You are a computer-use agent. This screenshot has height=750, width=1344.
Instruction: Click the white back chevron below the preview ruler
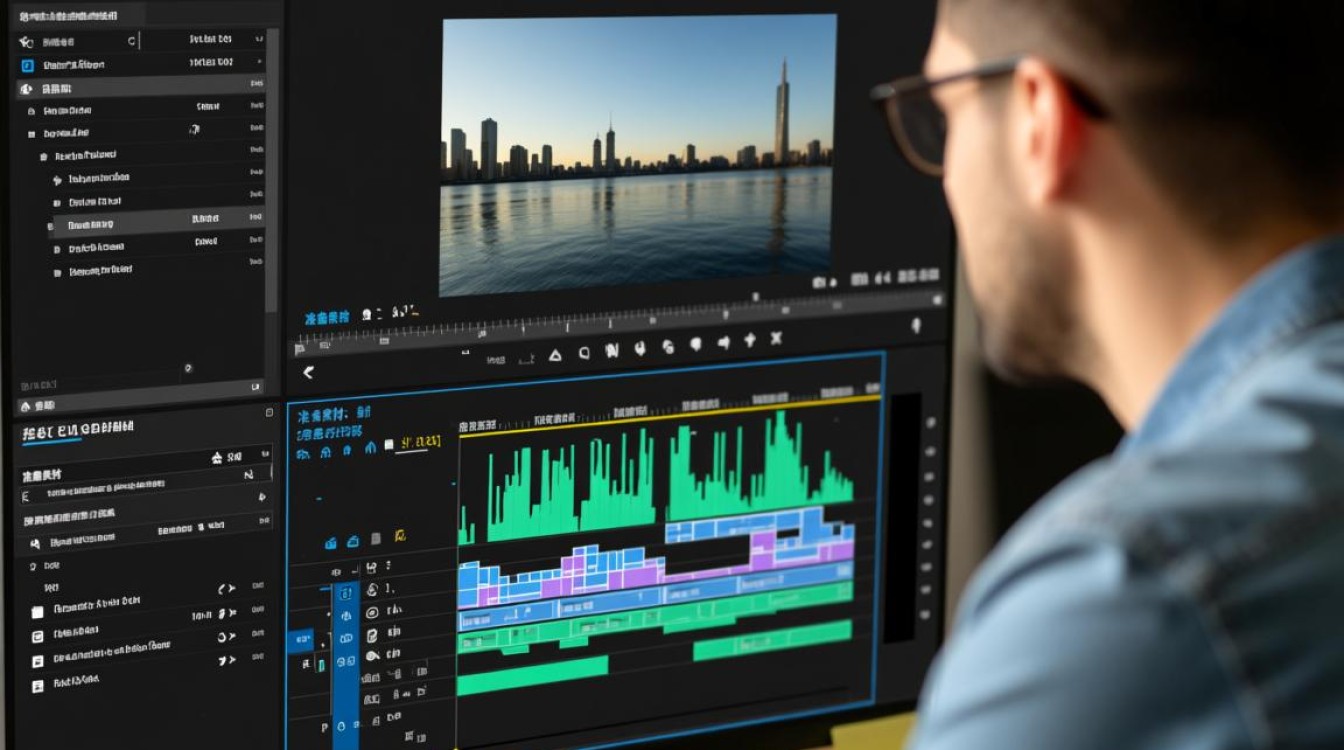point(308,372)
